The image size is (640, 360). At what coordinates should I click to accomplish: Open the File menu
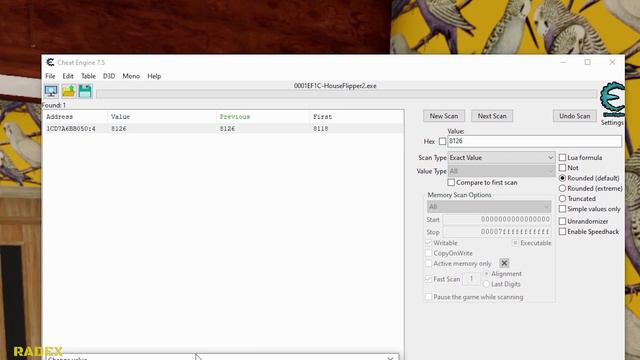50,76
